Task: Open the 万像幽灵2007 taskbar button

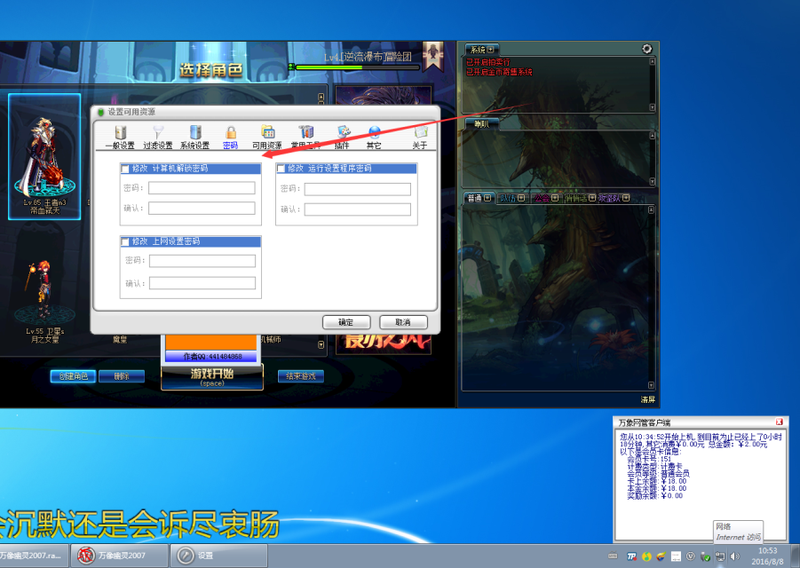Action: click(x=119, y=555)
